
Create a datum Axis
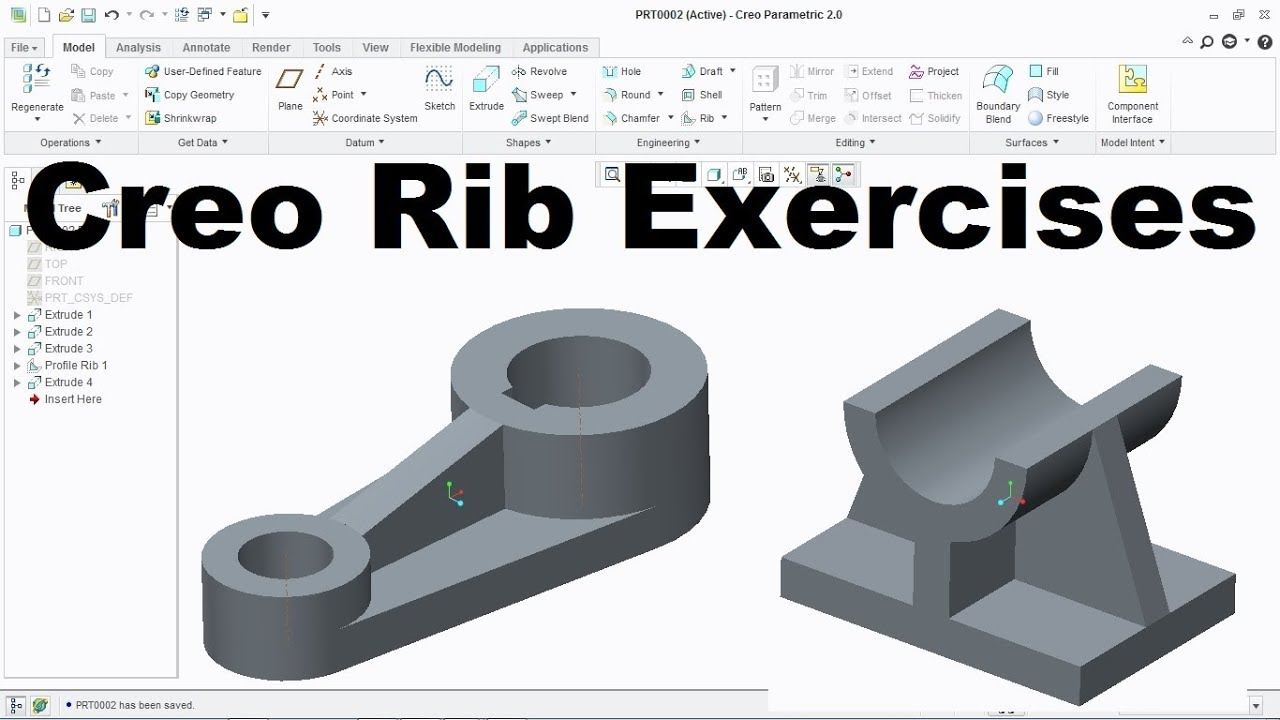click(x=333, y=71)
